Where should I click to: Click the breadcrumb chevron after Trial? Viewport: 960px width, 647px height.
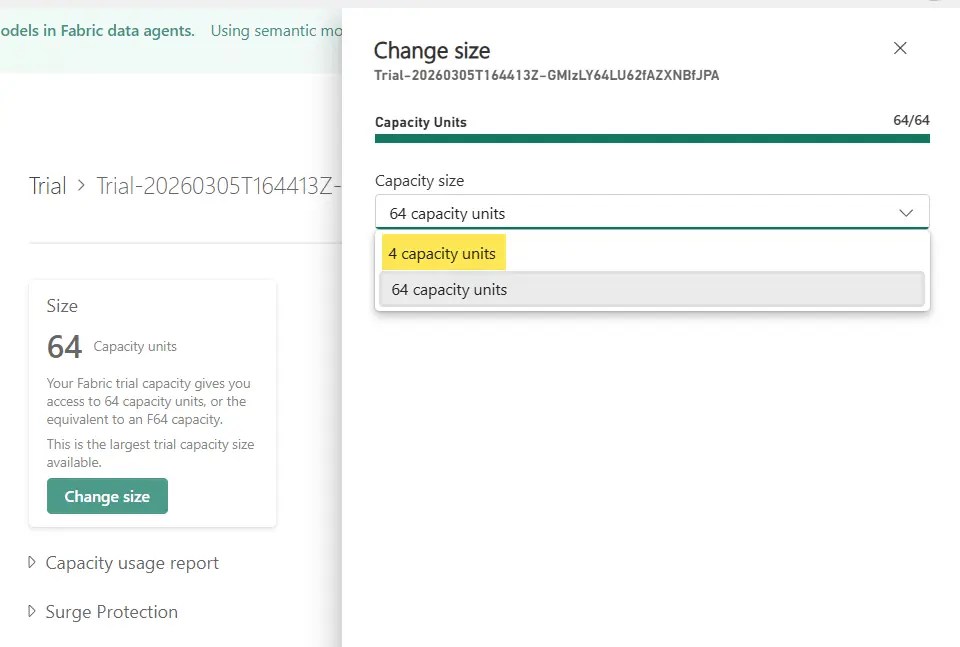click(x=81, y=185)
